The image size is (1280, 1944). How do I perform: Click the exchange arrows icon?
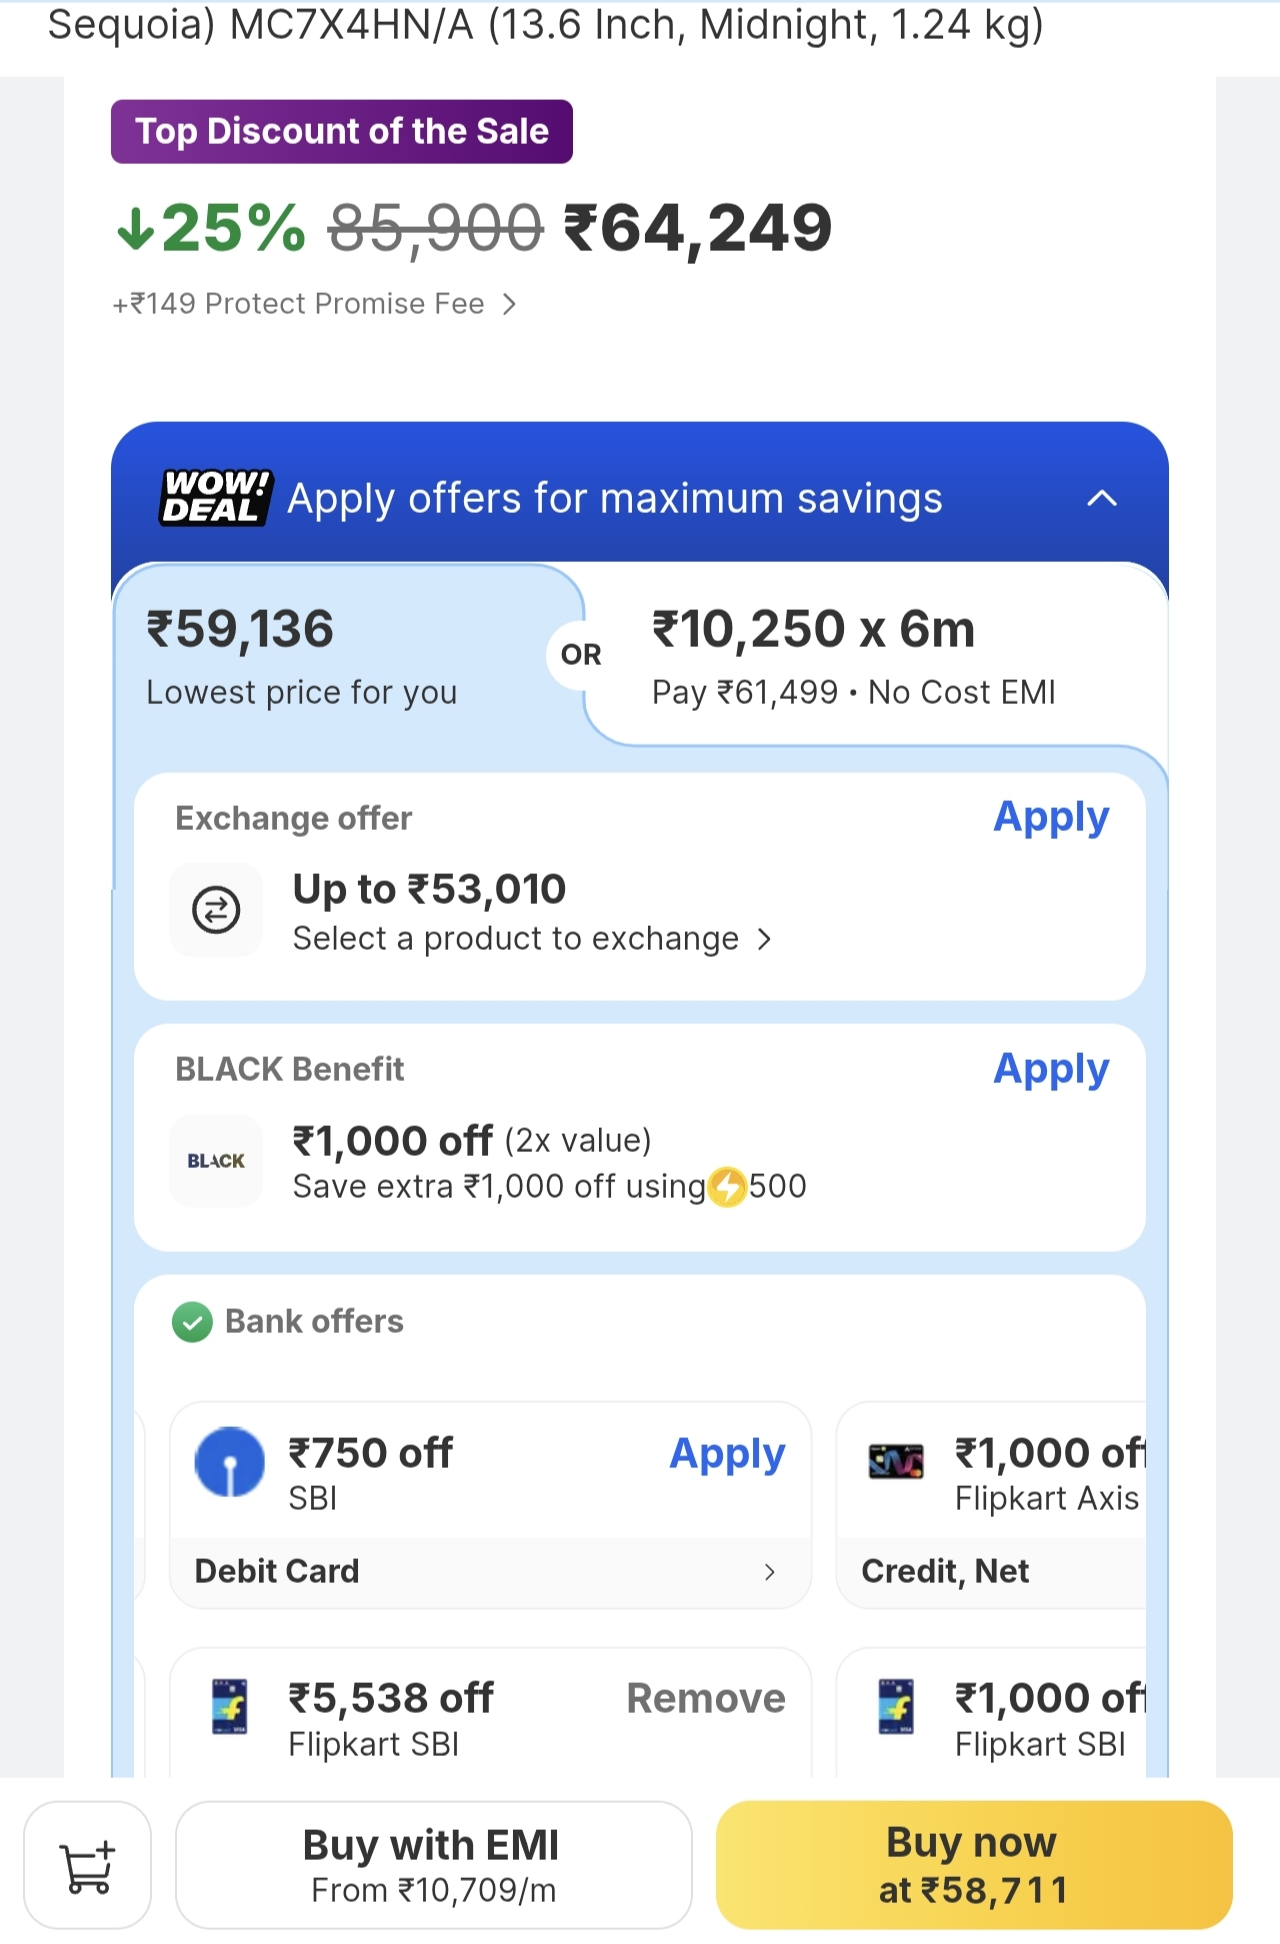(x=216, y=910)
